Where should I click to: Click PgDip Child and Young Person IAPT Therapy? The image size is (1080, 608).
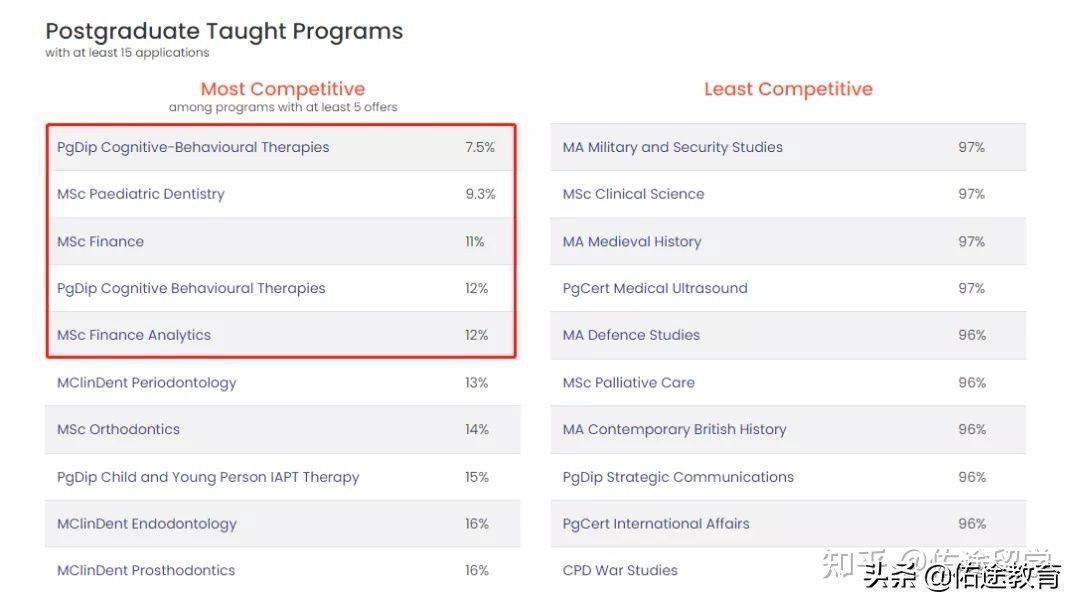(208, 477)
